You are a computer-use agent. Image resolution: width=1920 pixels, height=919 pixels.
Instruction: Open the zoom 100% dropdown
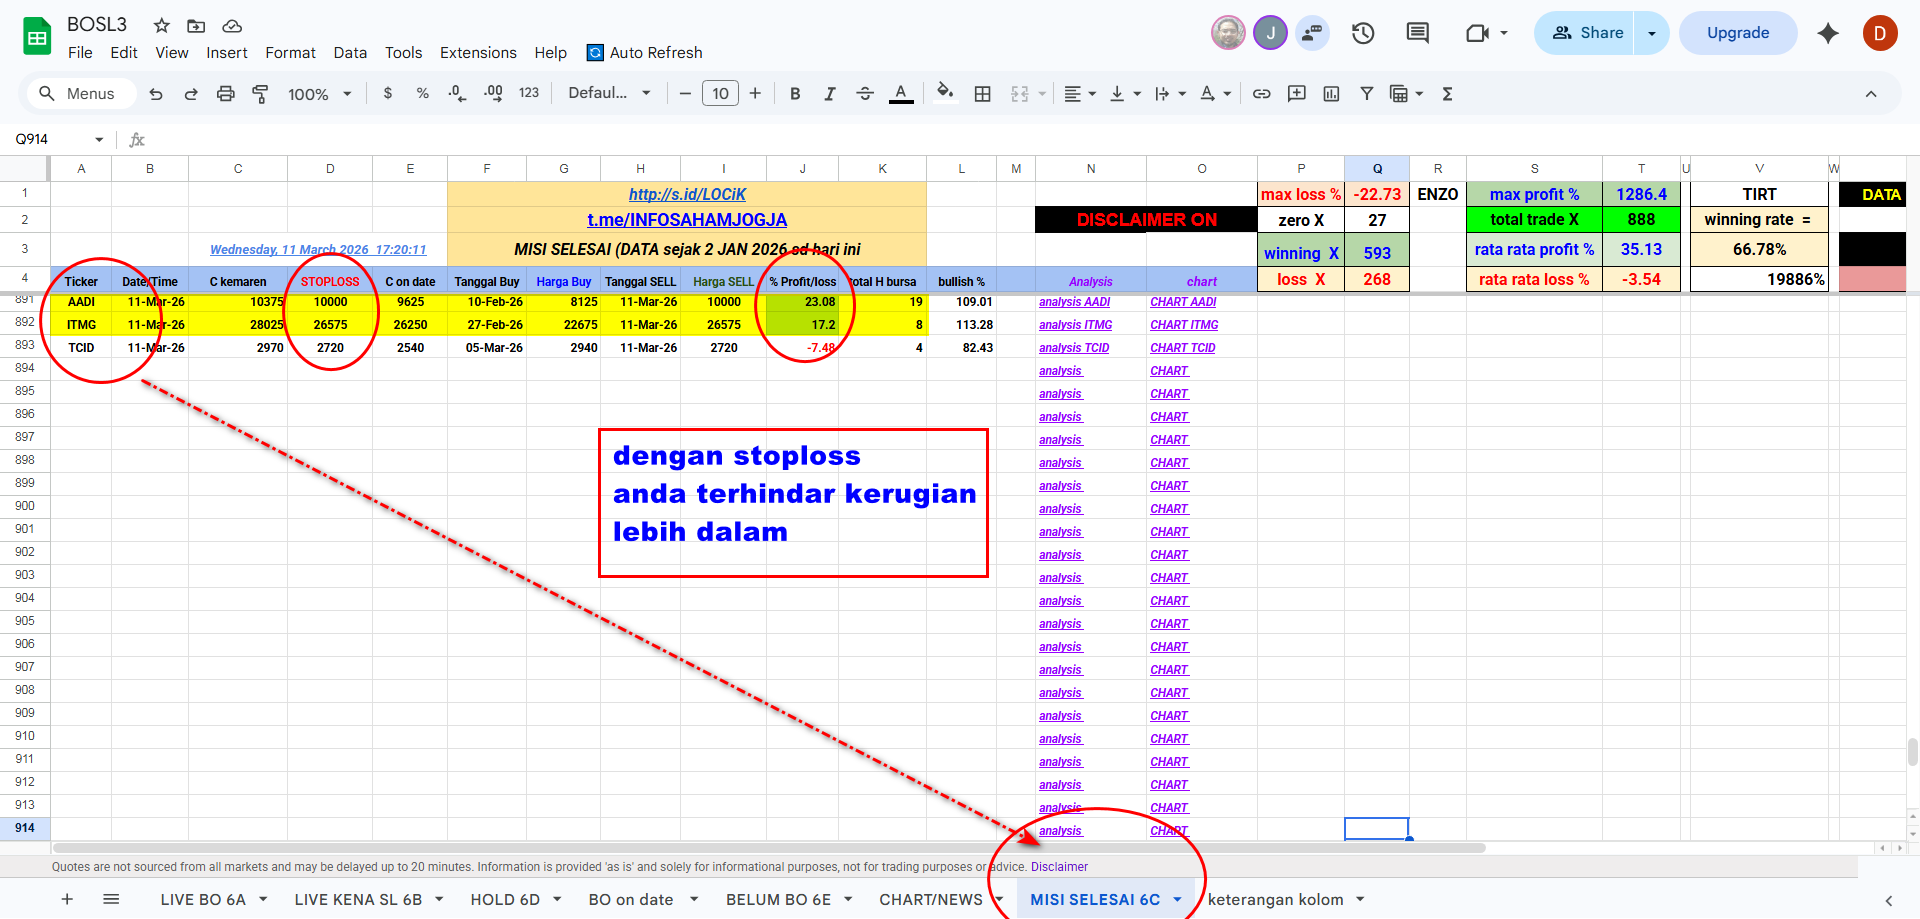click(319, 94)
